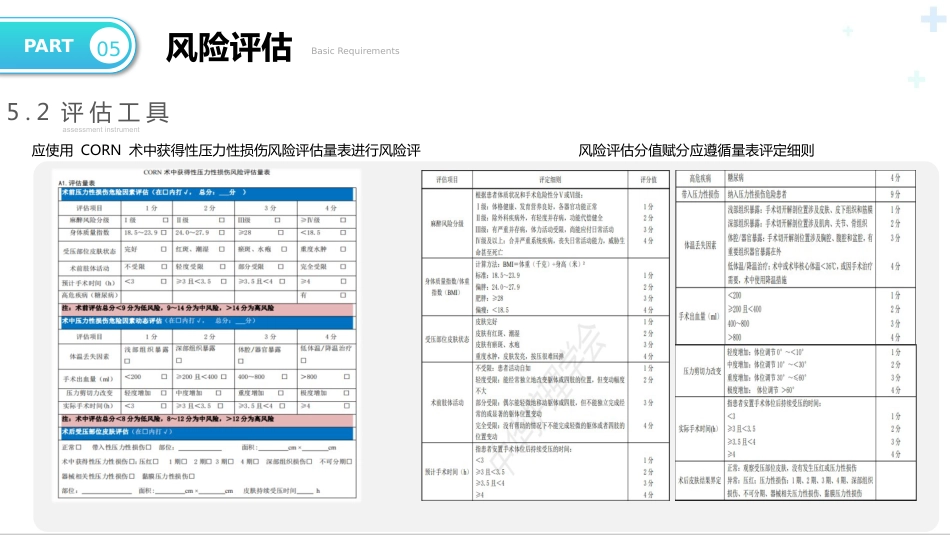The height and width of the screenshot is (535, 950).
Task: Select the right scoring table starting with 高危疾病
Action: pos(796,335)
